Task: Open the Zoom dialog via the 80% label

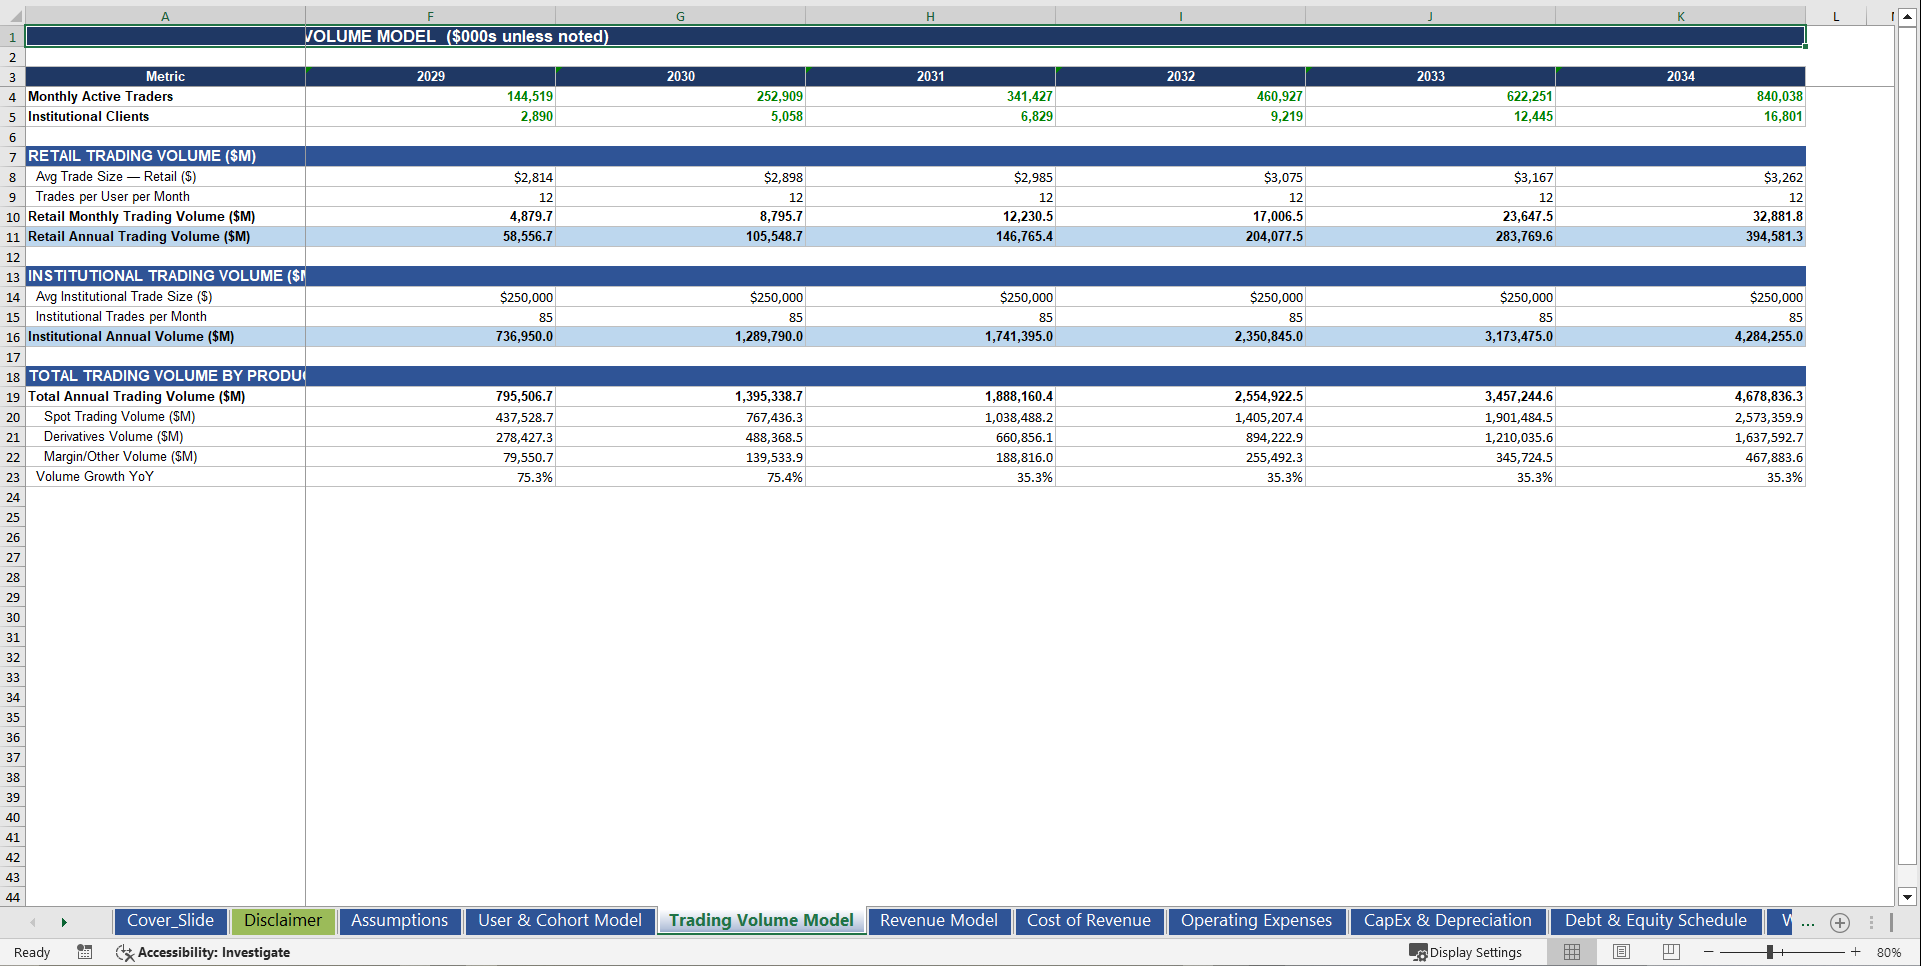Action: point(1889,952)
